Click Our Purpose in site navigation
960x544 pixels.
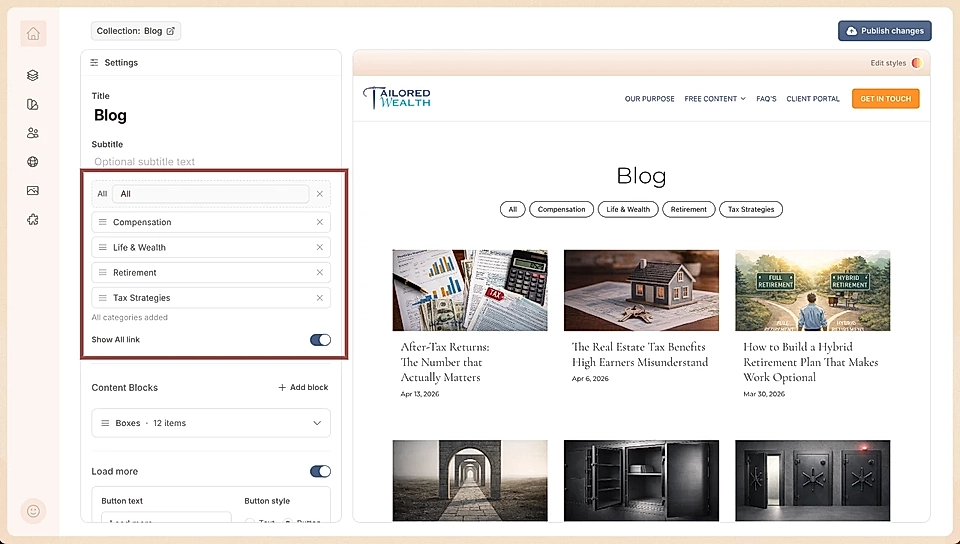point(650,99)
